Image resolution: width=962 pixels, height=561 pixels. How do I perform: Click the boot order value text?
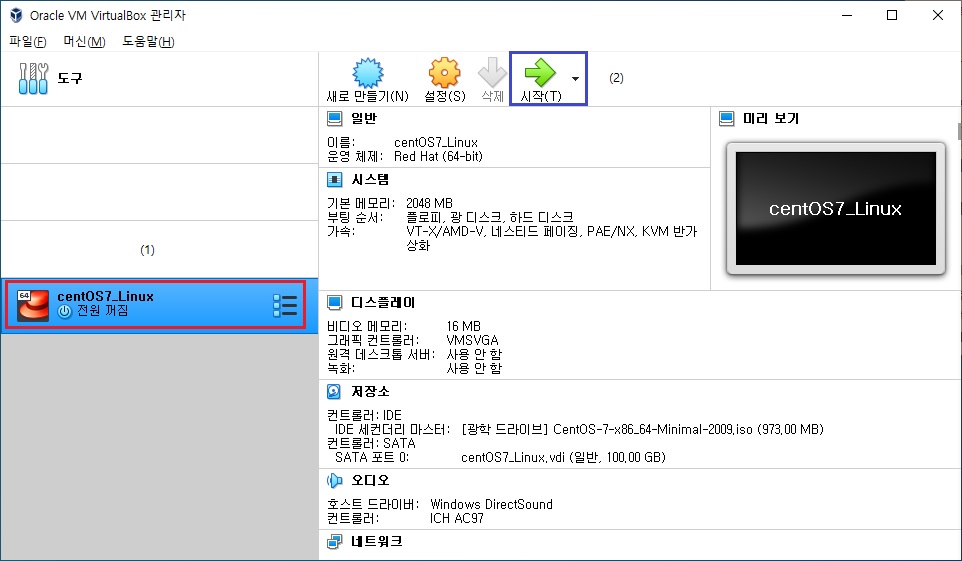coord(490,217)
